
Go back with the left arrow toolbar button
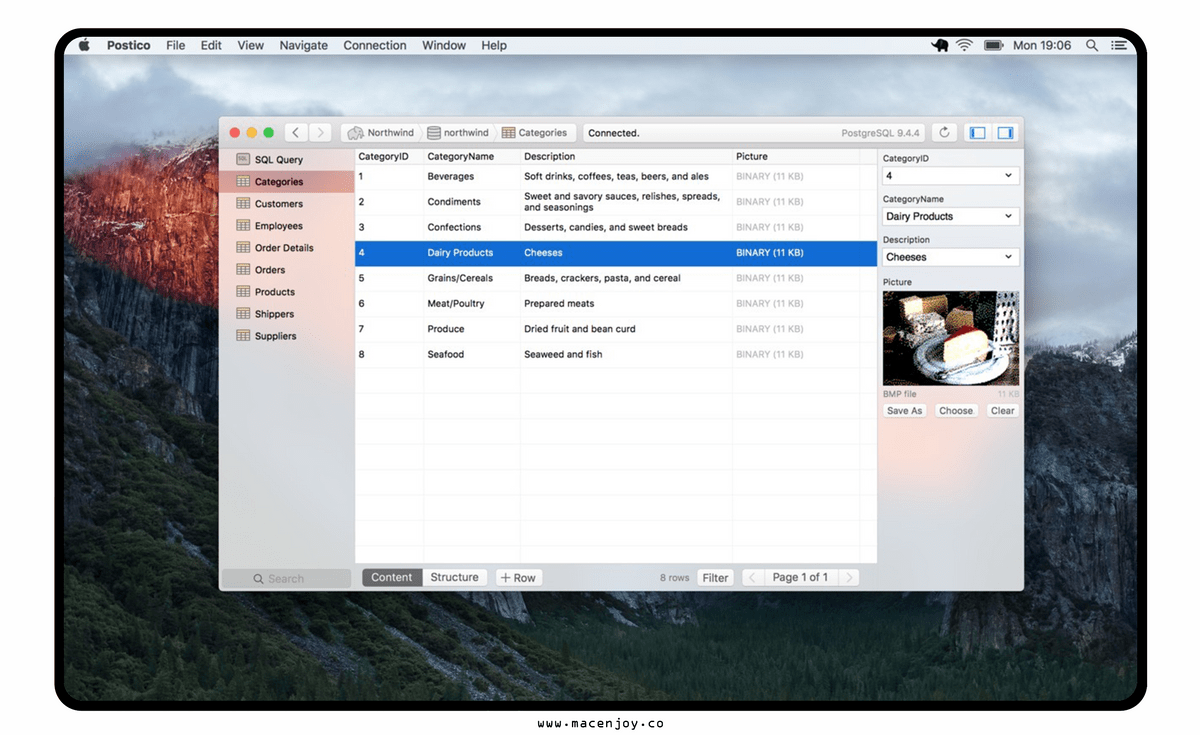tap(296, 132)
